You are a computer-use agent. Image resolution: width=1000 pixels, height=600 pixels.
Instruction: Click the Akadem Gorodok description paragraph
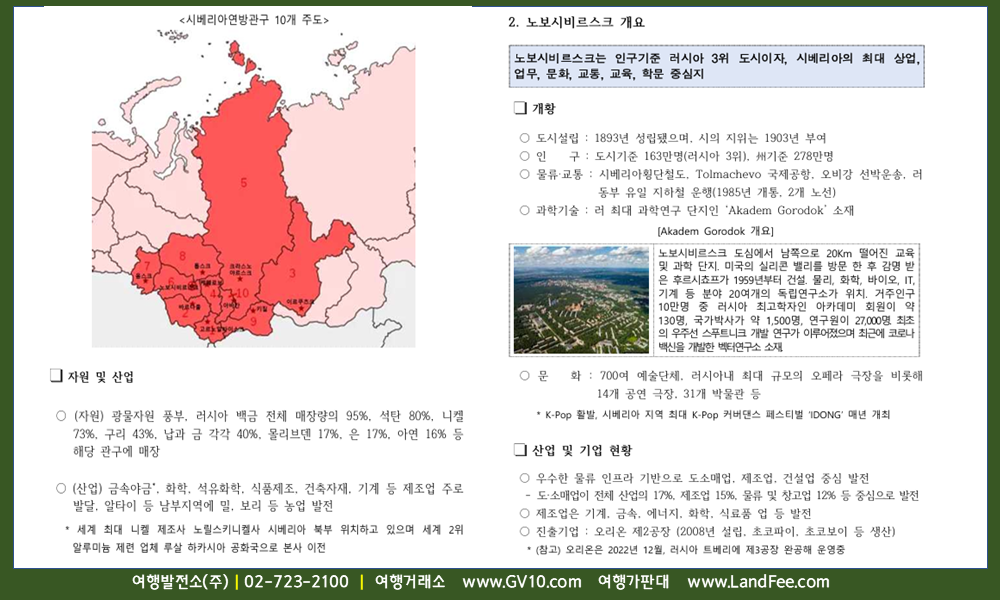[786, 300]
